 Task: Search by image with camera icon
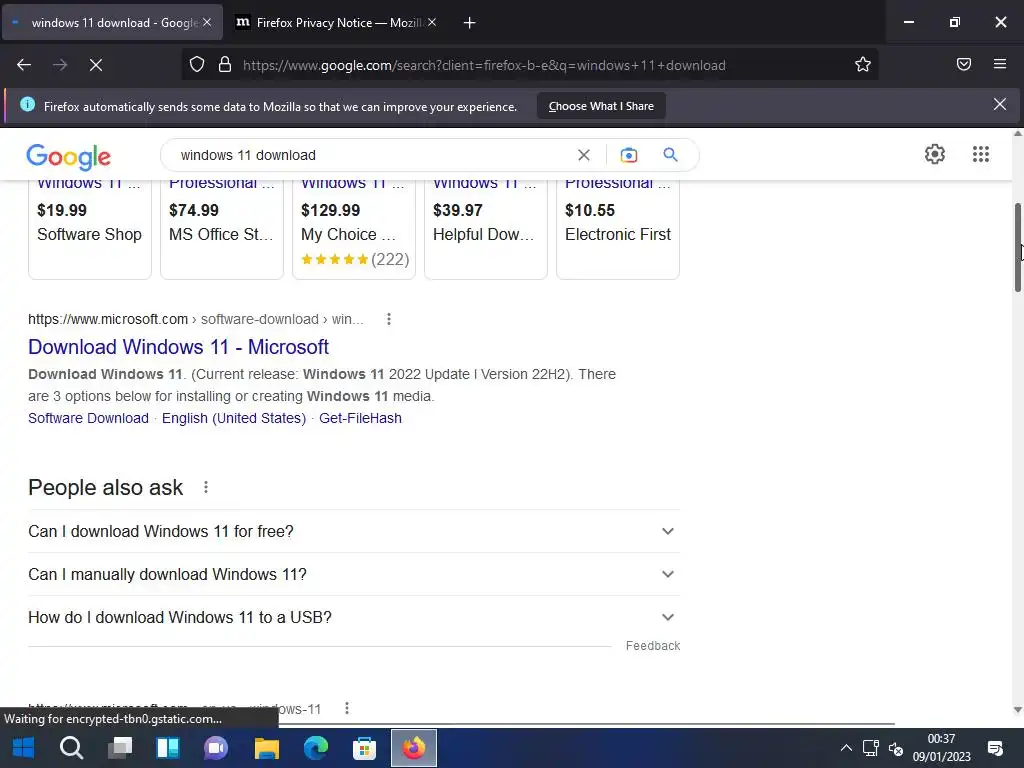coord(628,155)
